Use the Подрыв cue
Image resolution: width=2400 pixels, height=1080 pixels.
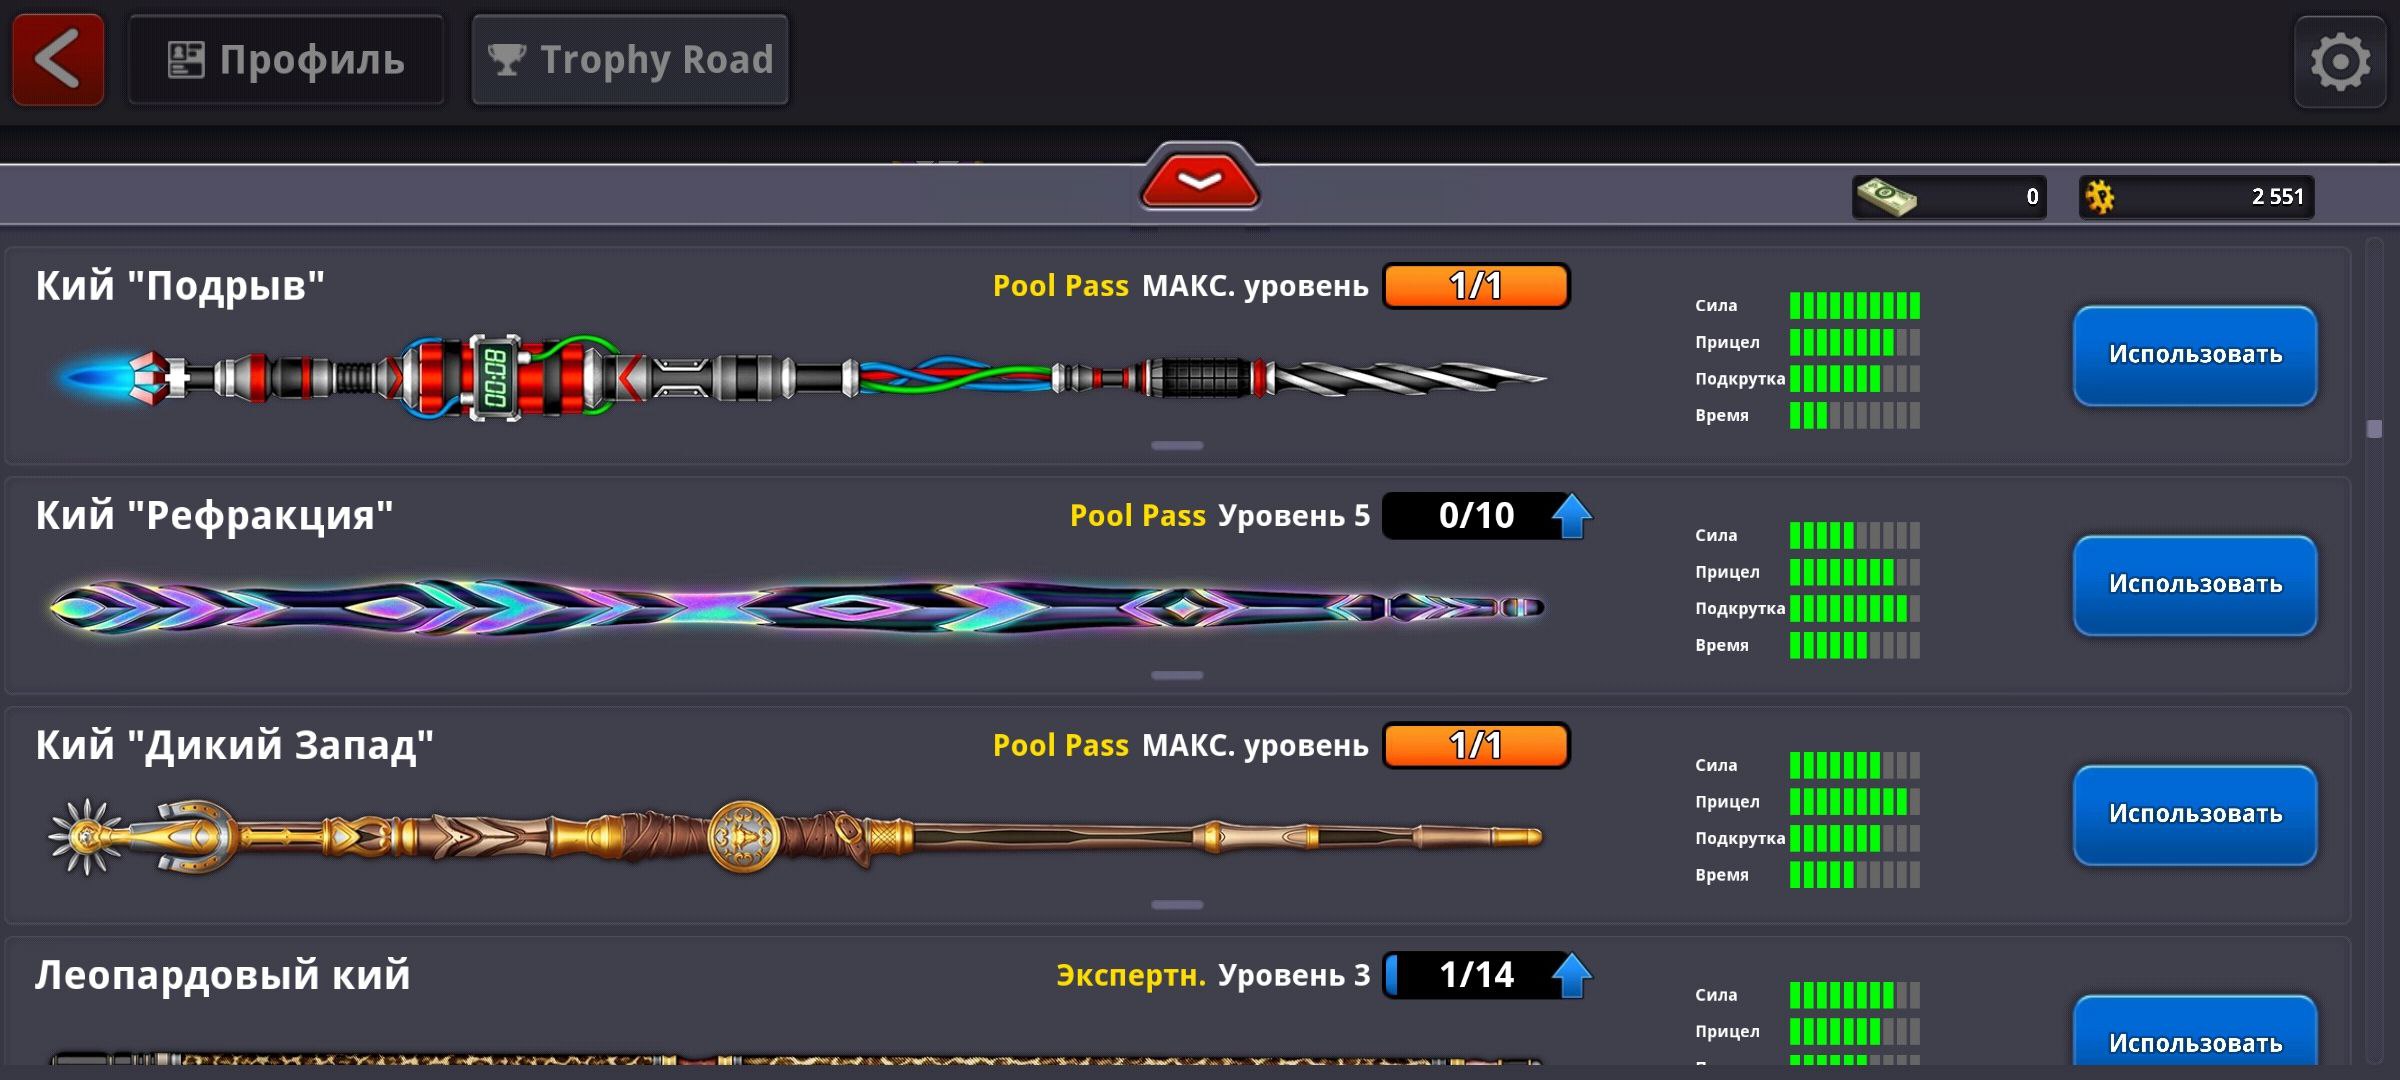[x=2195, y=355]
